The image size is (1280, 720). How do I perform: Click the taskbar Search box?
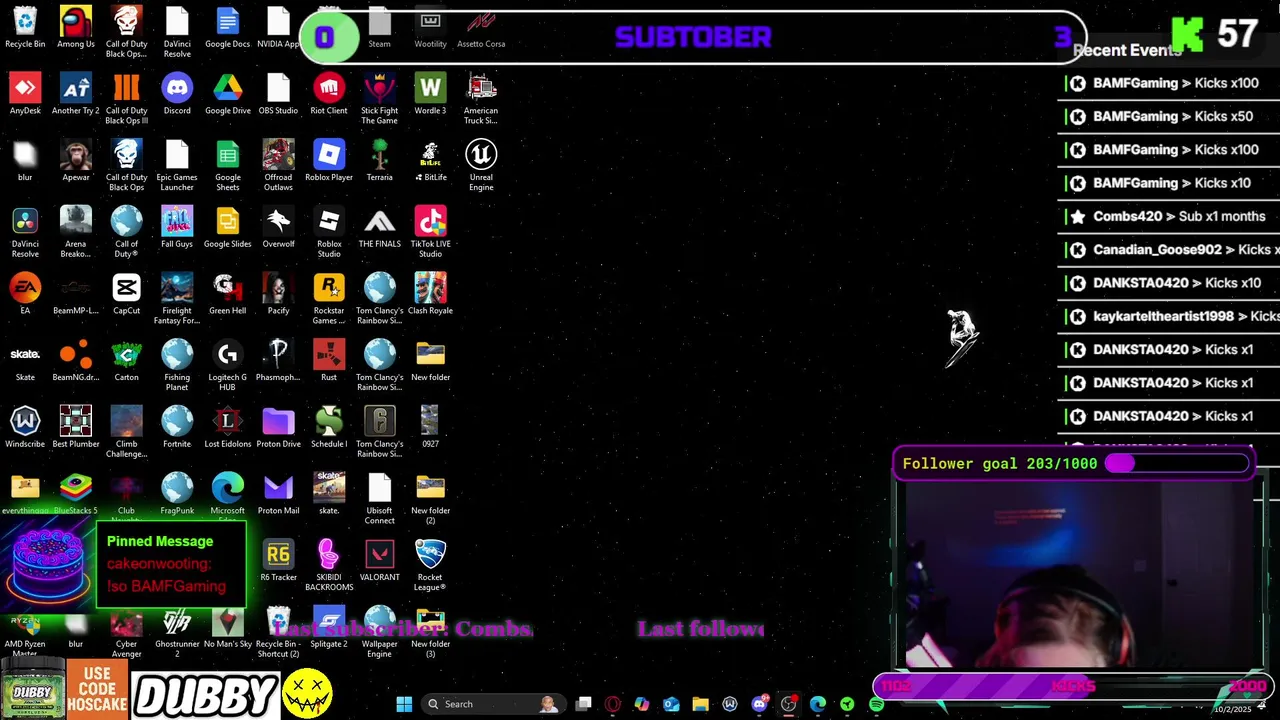pyautogui.click(x=493, y=704)
